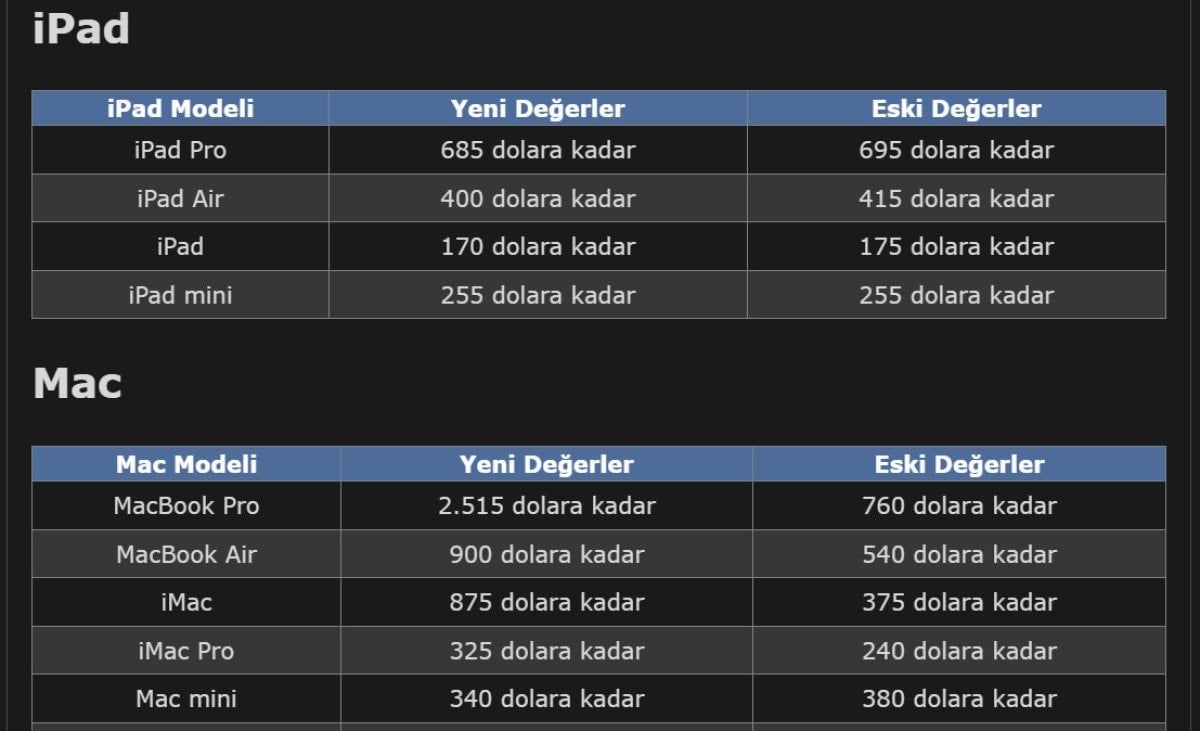Screen dimensions: 1200x731
Task: Click the "Mac Modeli" column header
Action: click(x=186, y=464)
